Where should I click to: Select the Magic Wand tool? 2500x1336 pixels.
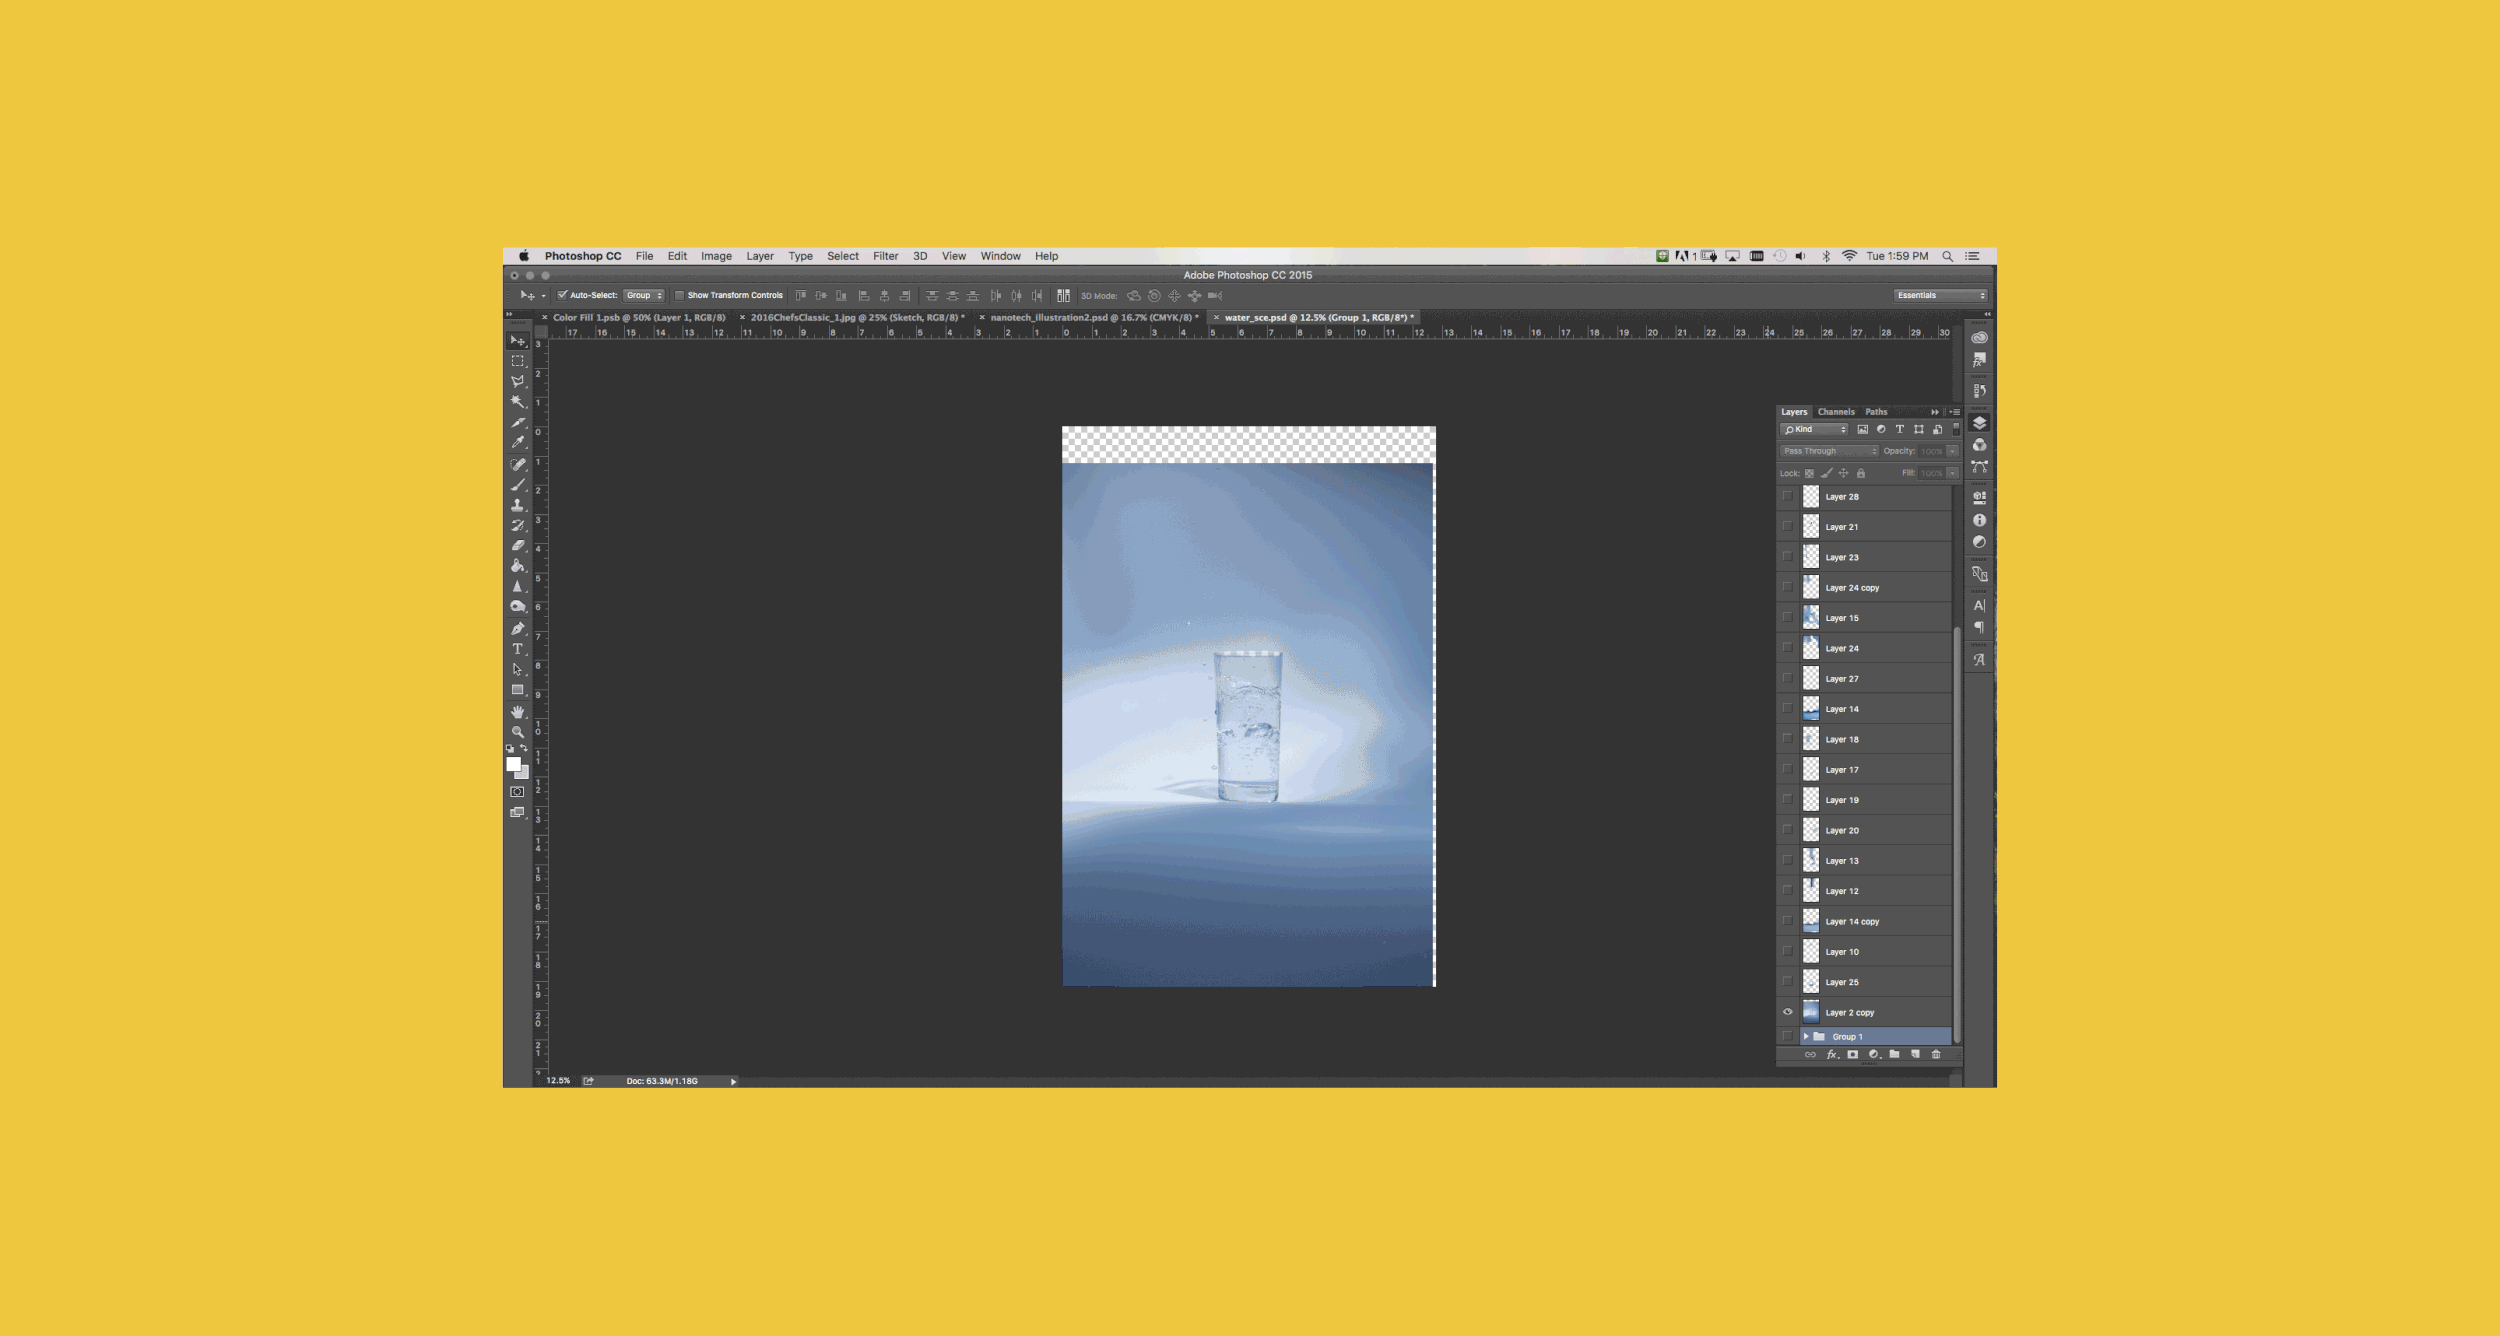pos(517,401)
